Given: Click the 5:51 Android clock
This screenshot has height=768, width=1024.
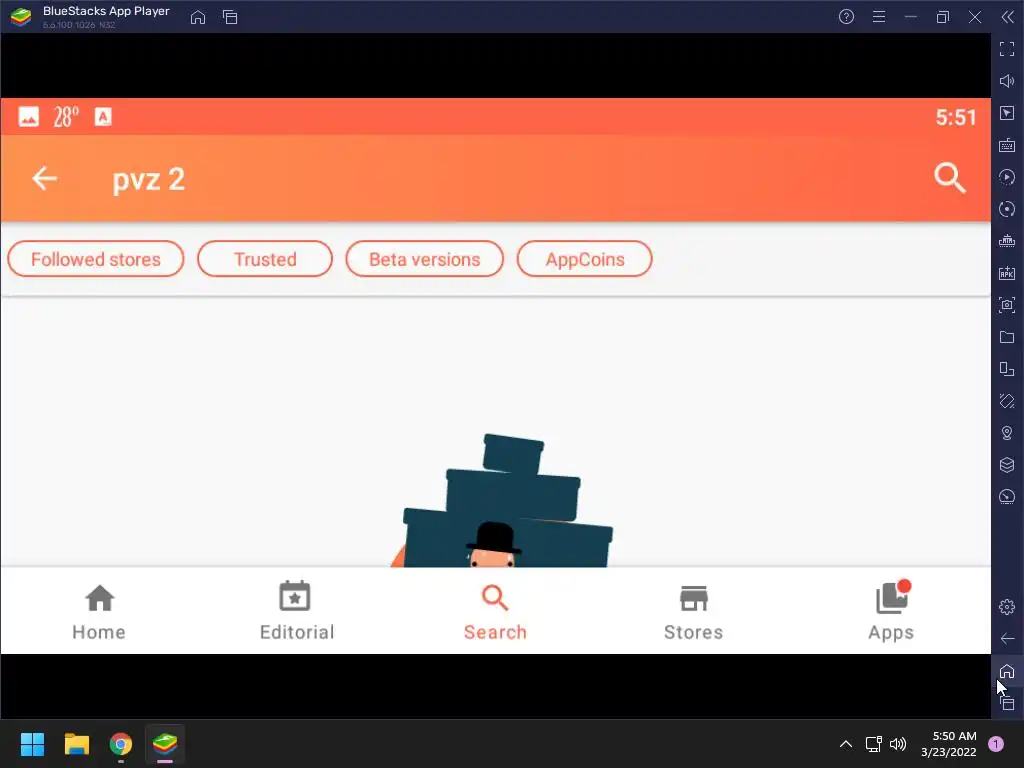Looking at the screenshot, I should (955, 118).
